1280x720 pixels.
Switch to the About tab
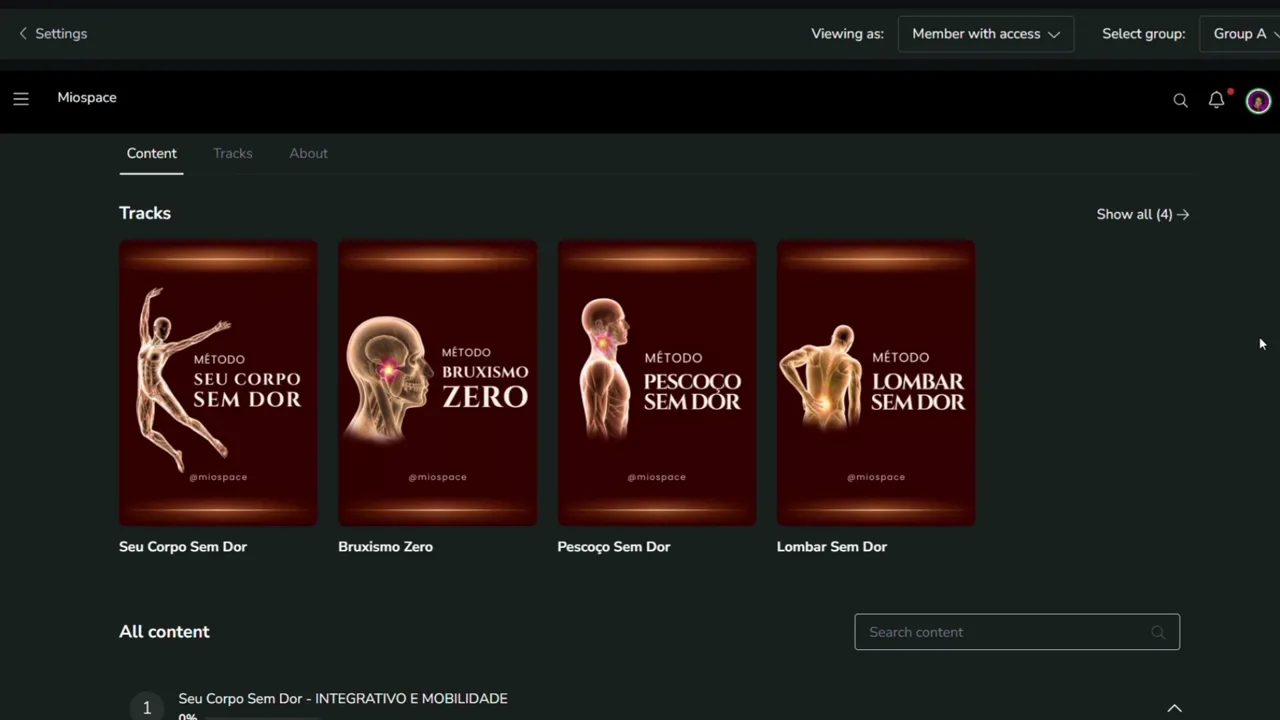click(308, 153)
